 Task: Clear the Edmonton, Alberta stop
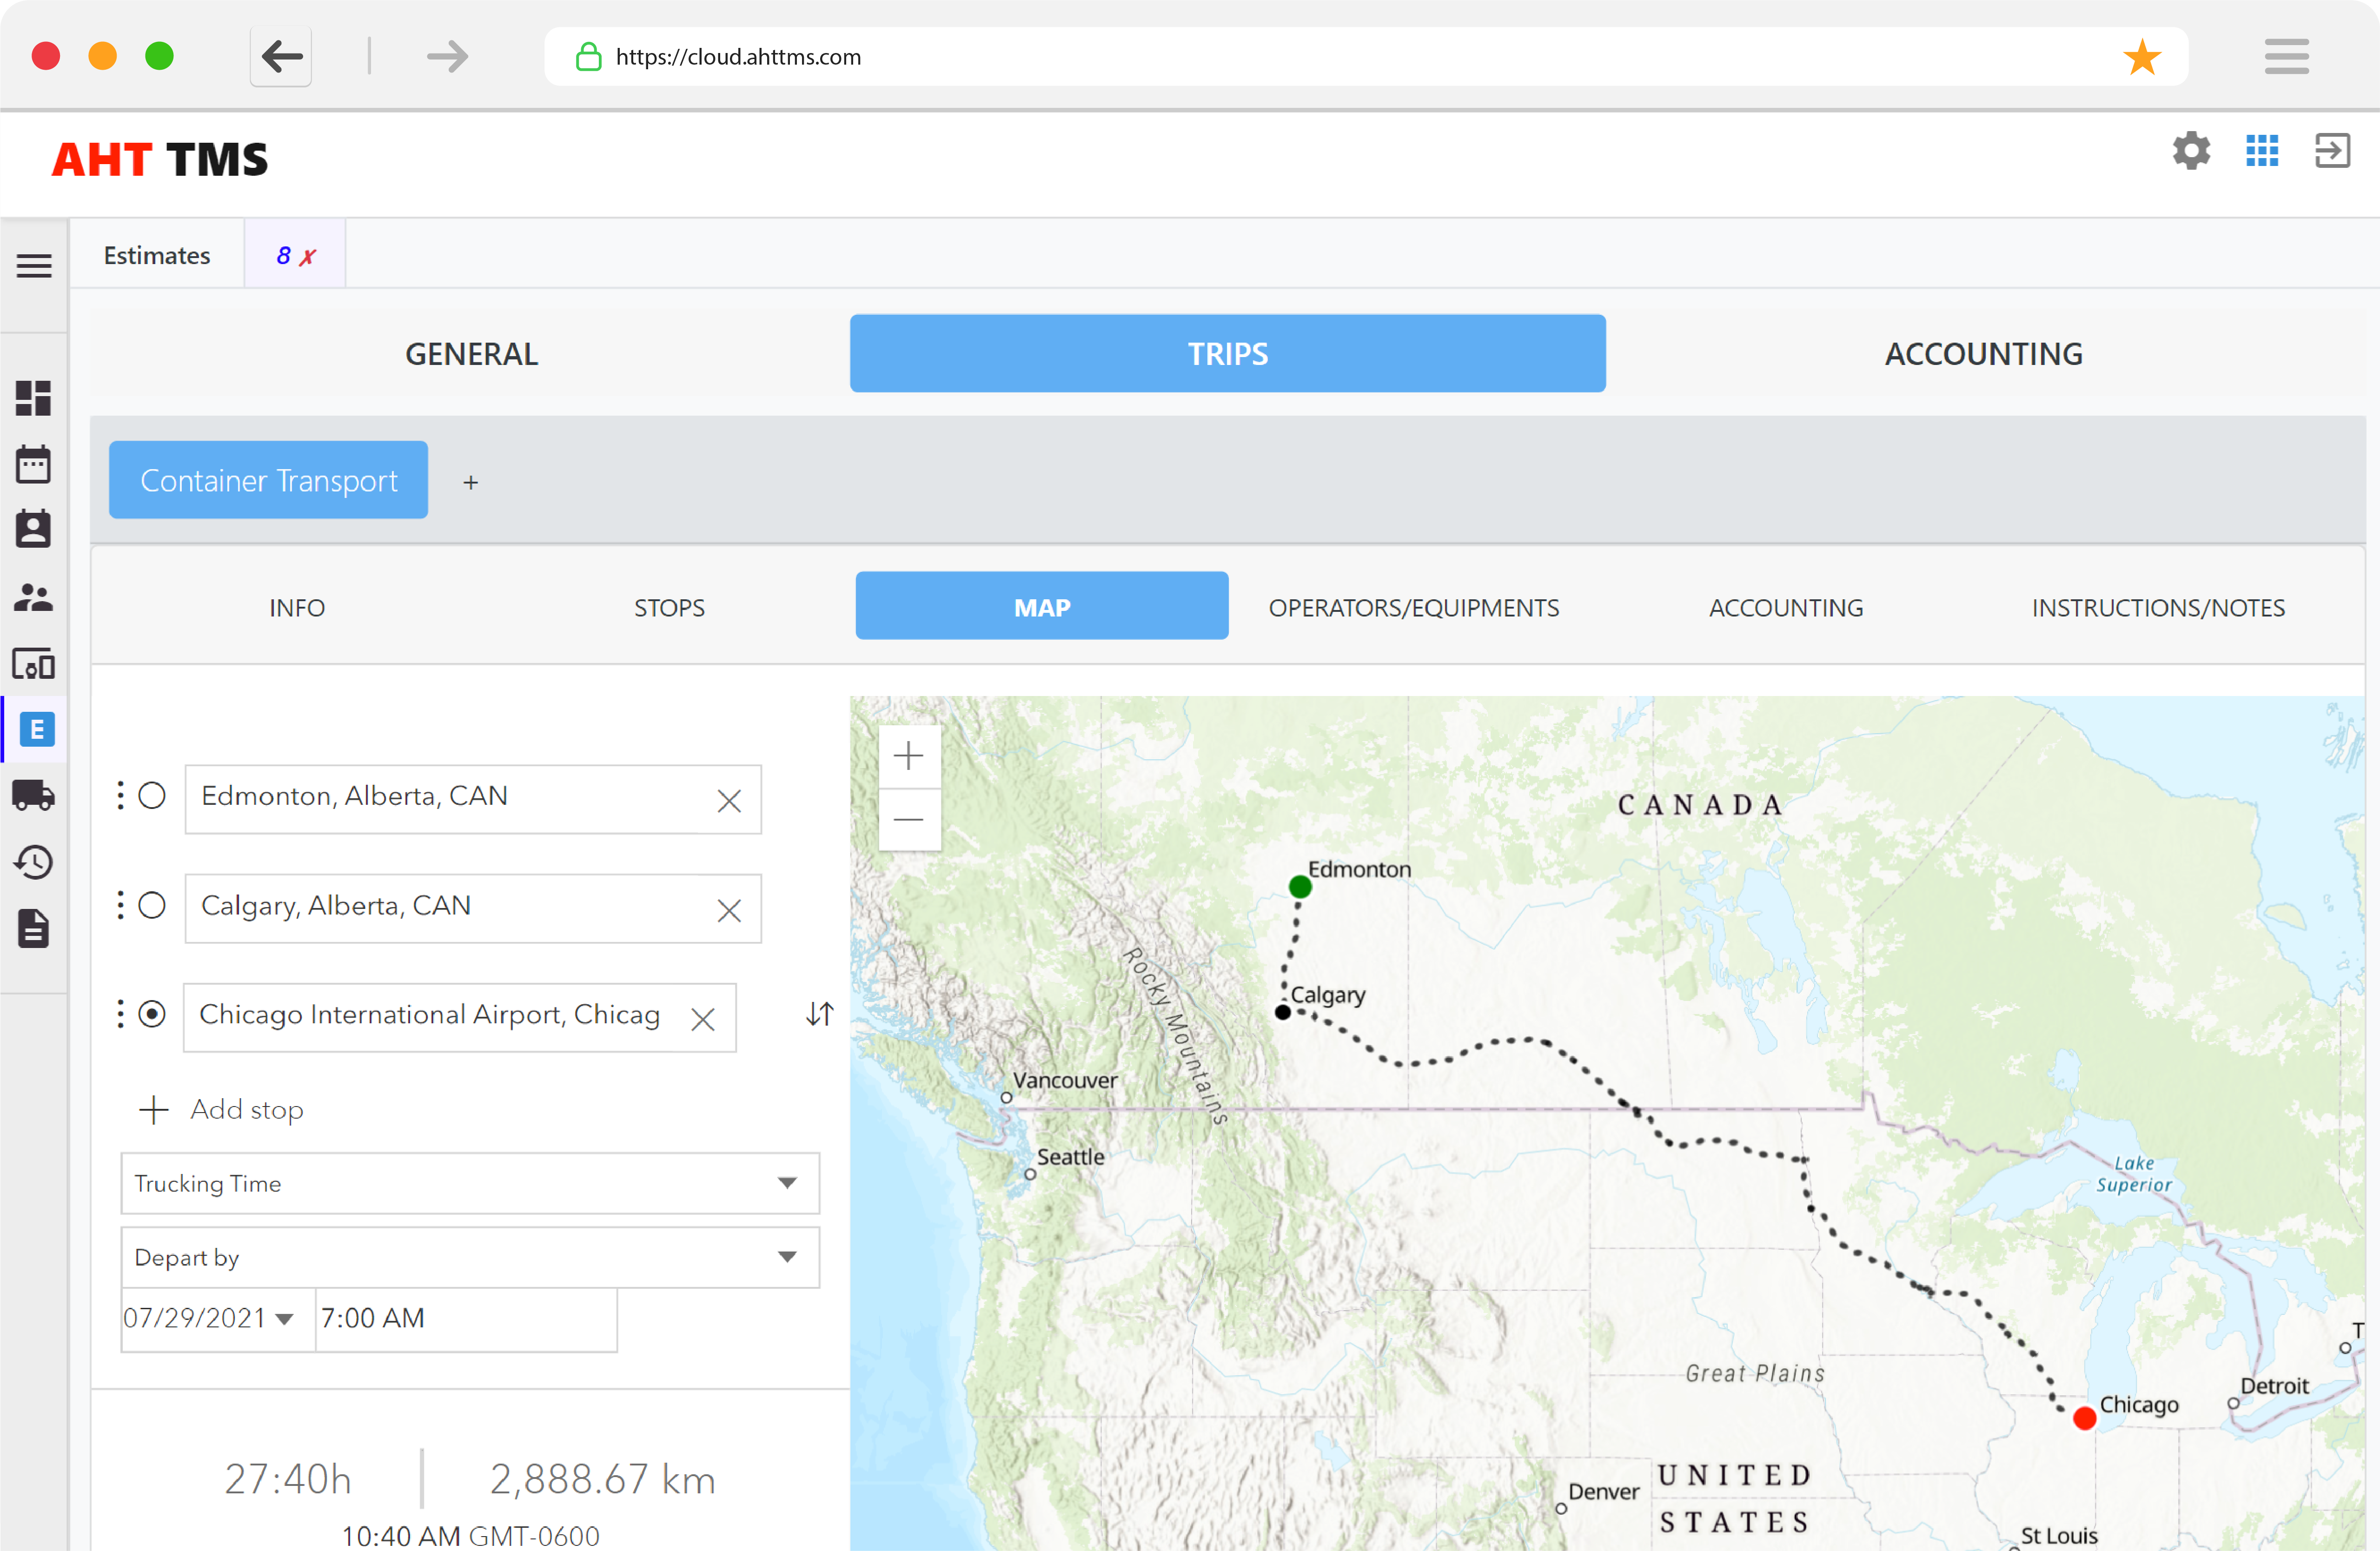[729, 801]
